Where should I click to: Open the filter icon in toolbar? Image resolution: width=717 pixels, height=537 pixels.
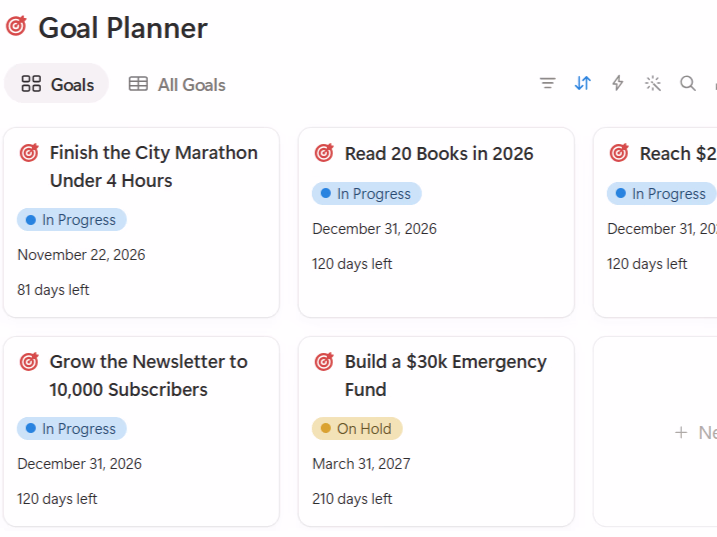click(x=547, y=83)
